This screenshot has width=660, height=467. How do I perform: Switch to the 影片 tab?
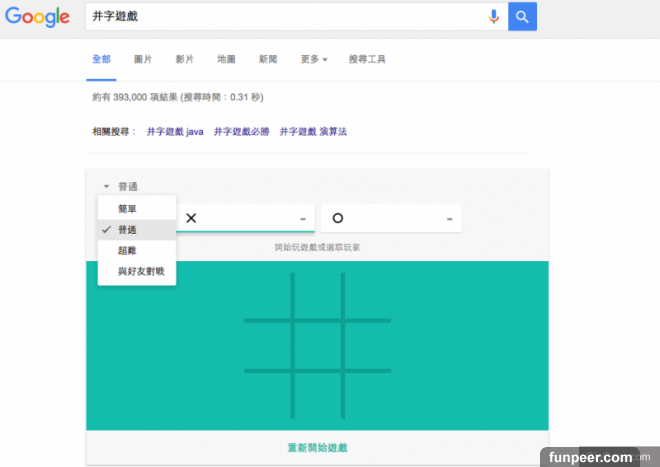click(184, 60)
